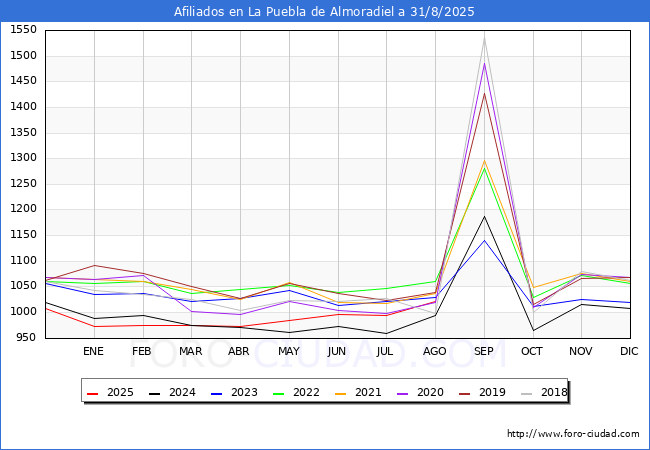Click the black 2024 legend color swatch
This screenshot has width=650, height=450.
[x=155, y=393]
